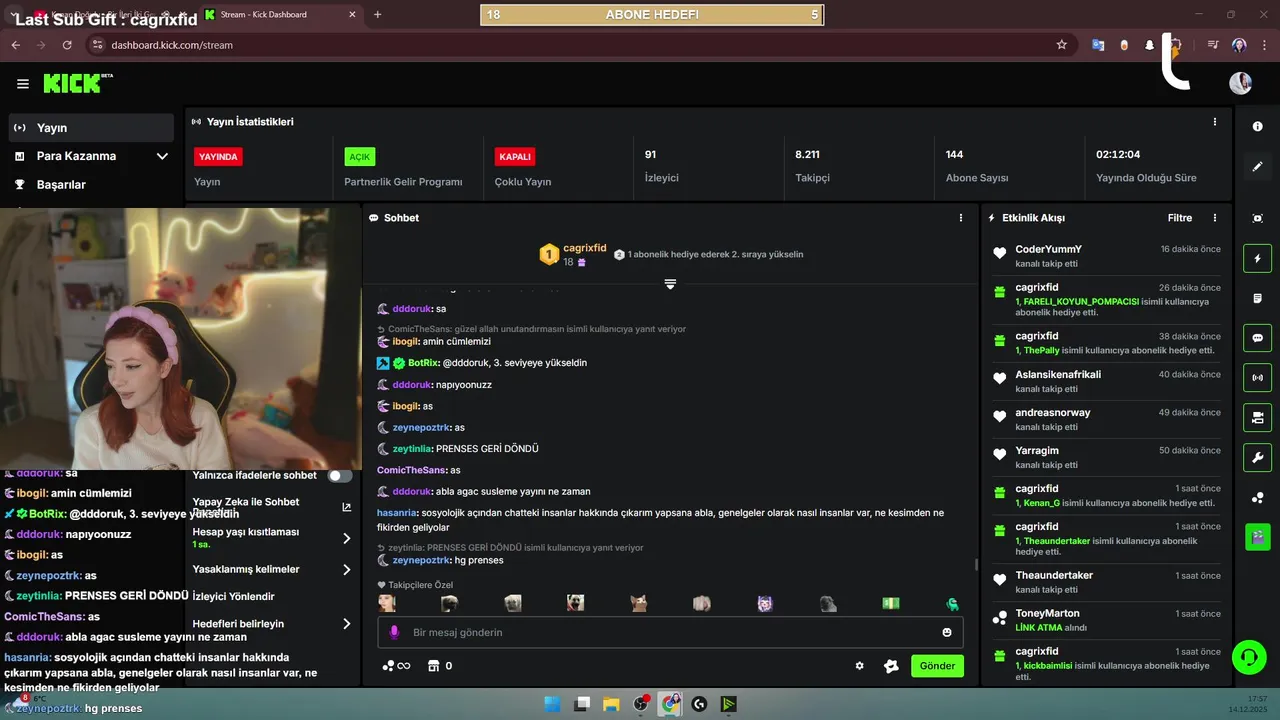Click the KICK logo
Screen dimensions: 1280x720
77,83
